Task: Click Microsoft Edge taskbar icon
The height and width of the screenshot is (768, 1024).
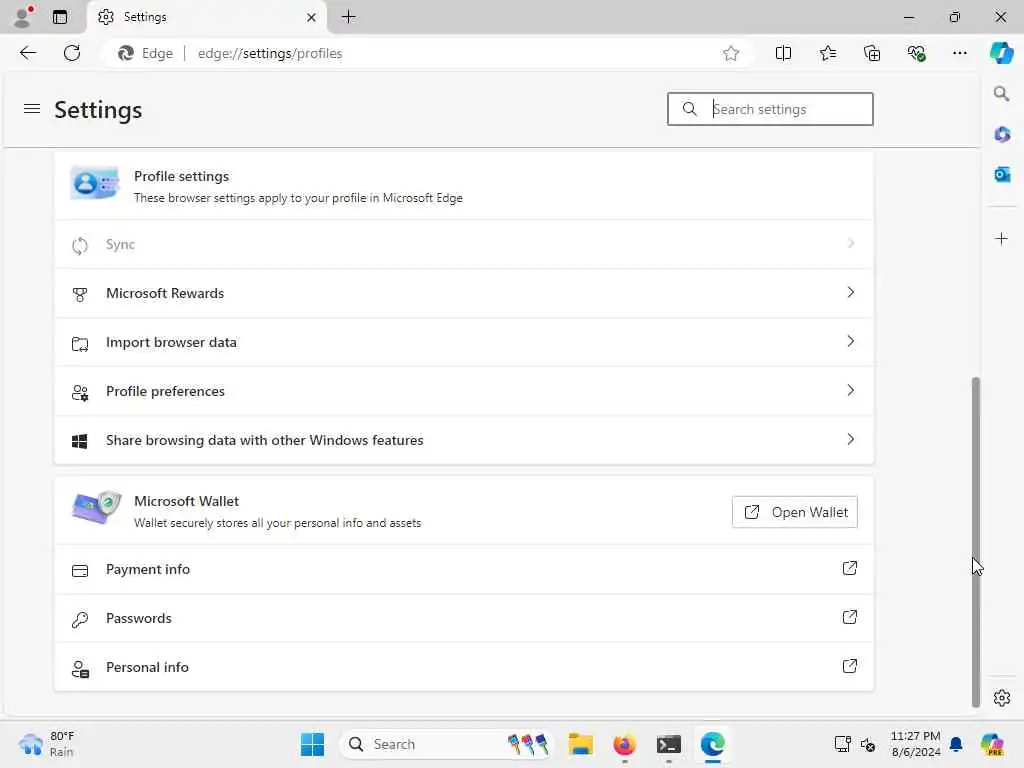Action: (x=712, y=744)
